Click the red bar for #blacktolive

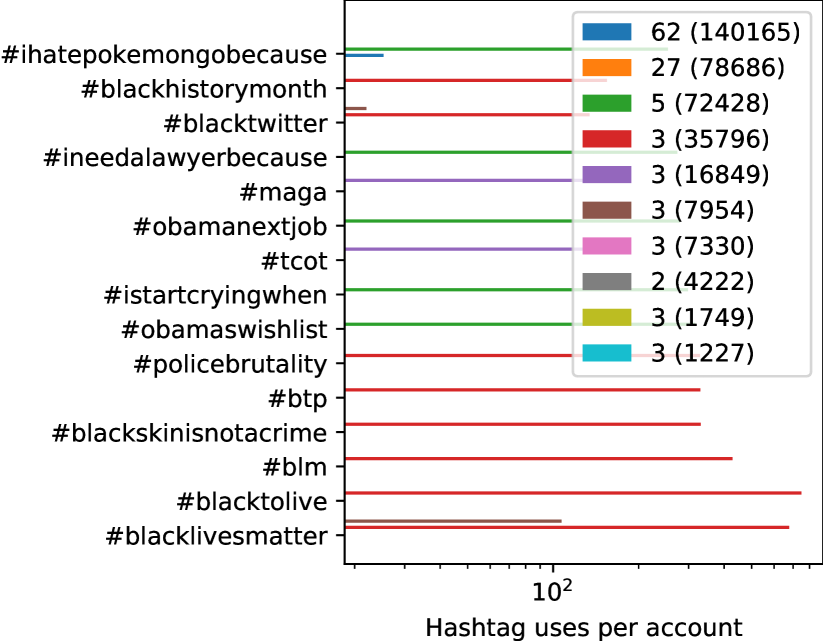coord(570,493)
